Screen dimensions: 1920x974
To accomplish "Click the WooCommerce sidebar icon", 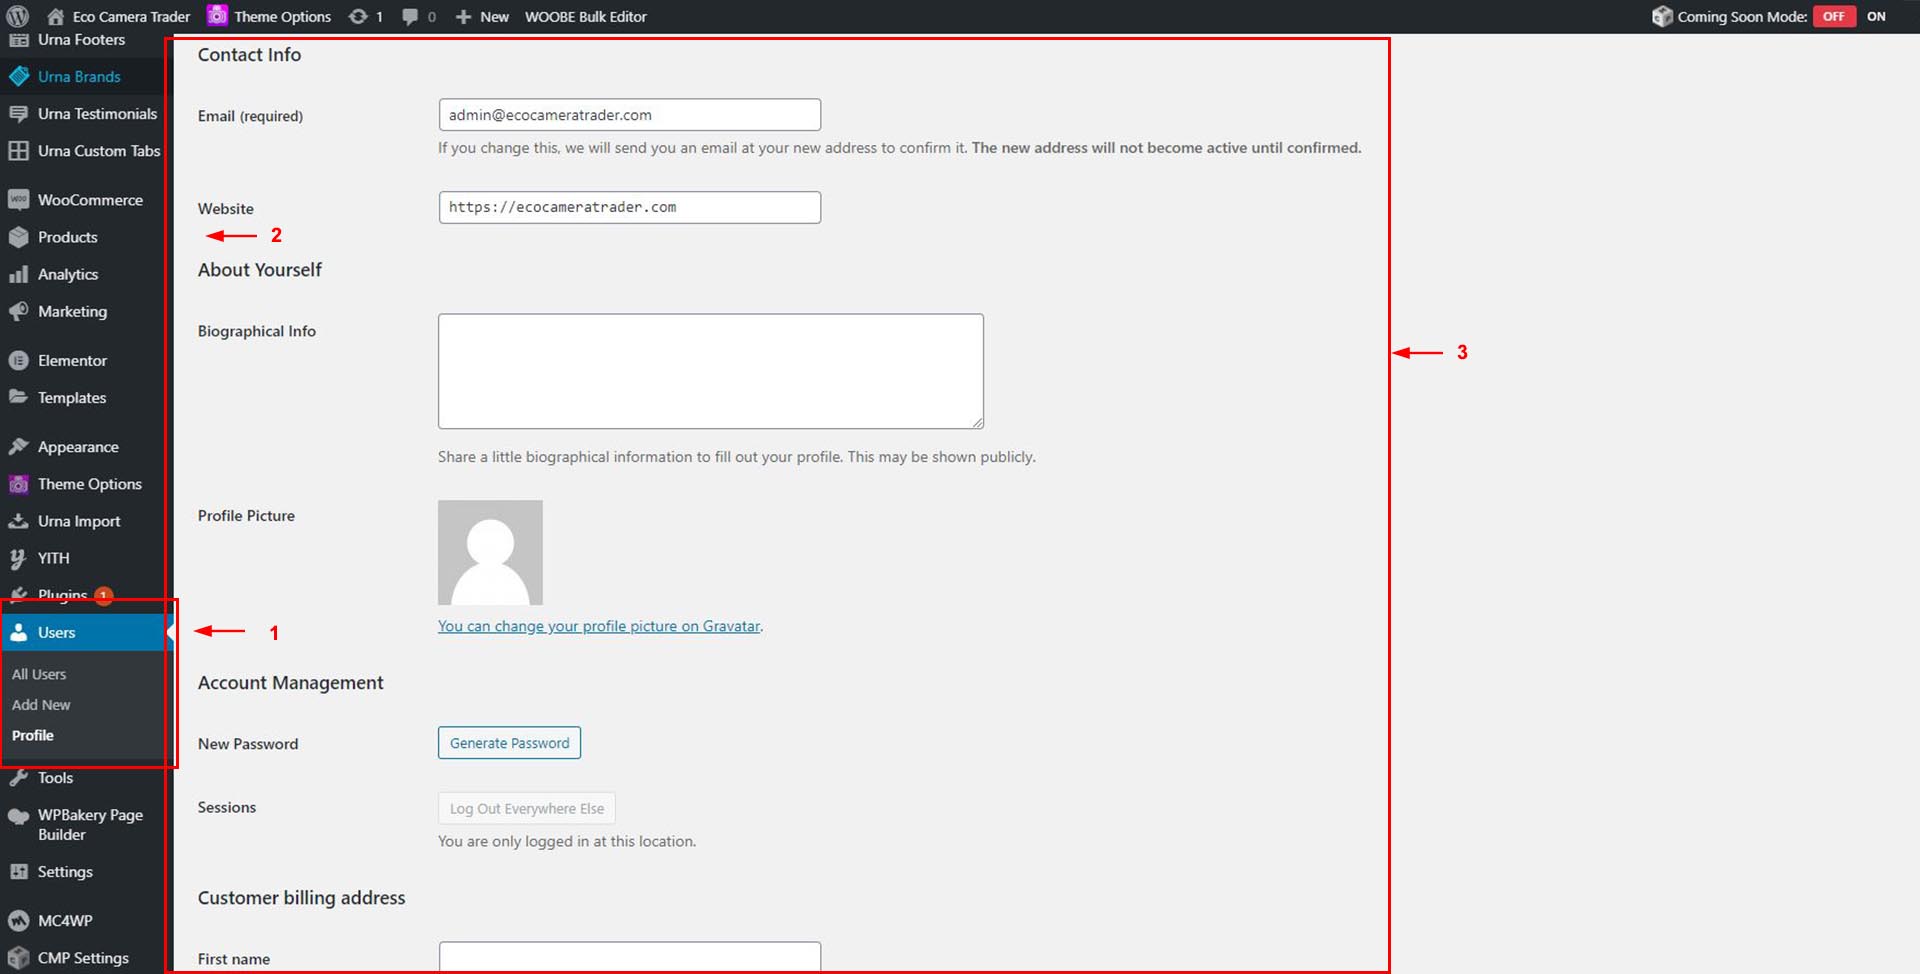I will click(18, 200).
